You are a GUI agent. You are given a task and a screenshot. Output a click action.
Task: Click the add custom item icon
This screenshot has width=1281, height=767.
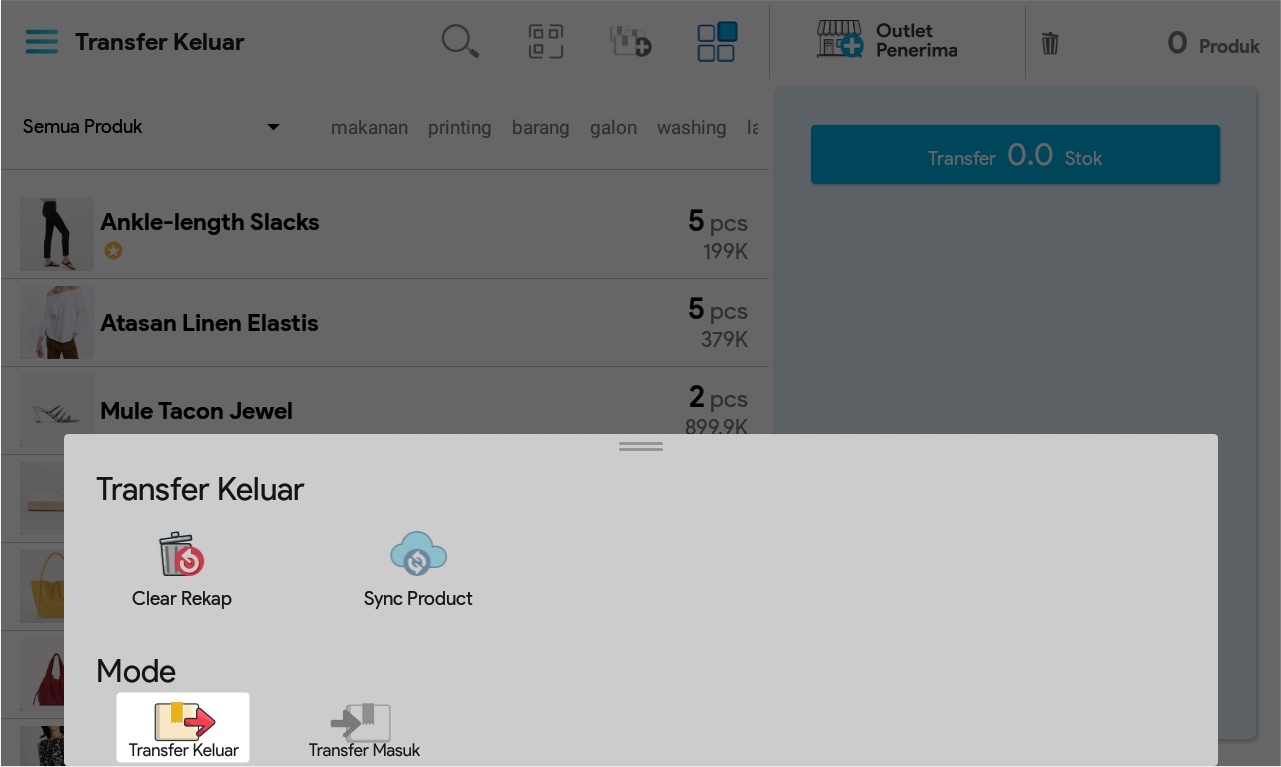(631, 43)
